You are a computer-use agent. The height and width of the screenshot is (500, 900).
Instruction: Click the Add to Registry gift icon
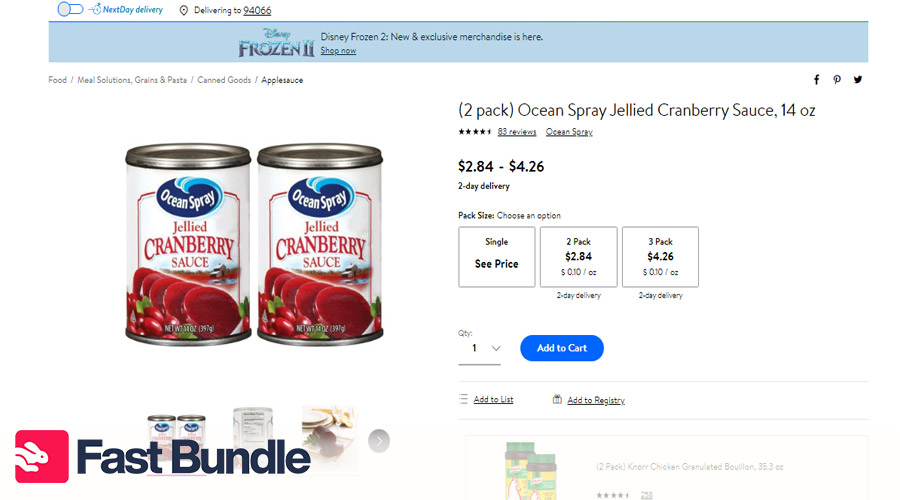557,399
